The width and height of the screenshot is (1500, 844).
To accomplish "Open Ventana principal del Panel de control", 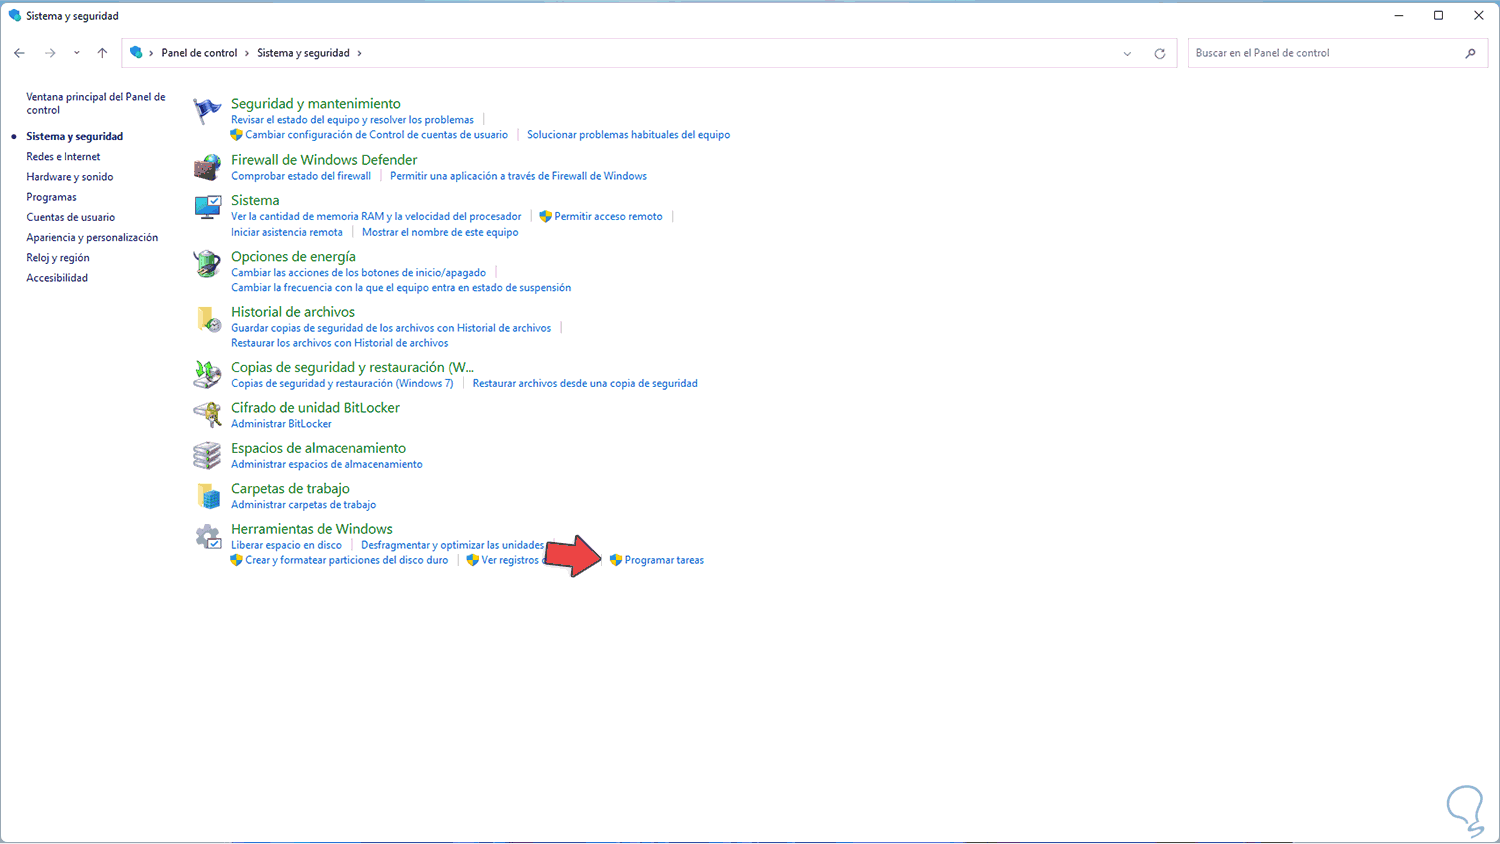I will pyautogui.click(x=96, y=103).
